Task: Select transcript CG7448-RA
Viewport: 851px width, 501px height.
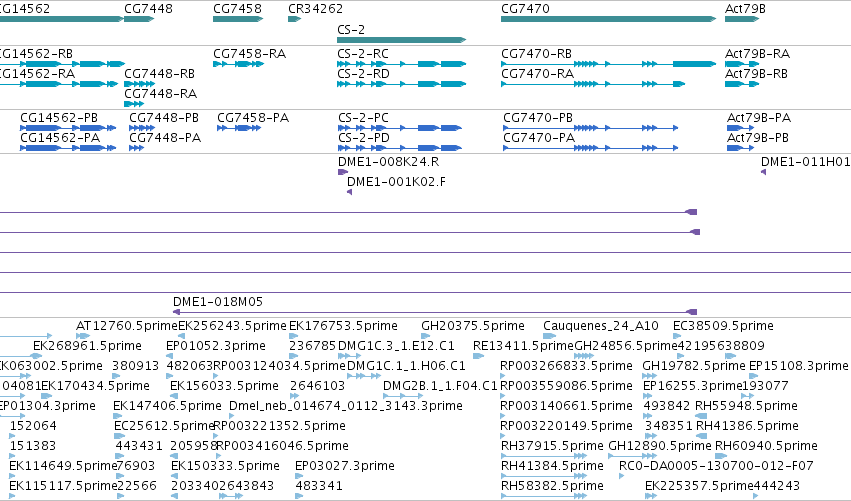Action: 134,104
